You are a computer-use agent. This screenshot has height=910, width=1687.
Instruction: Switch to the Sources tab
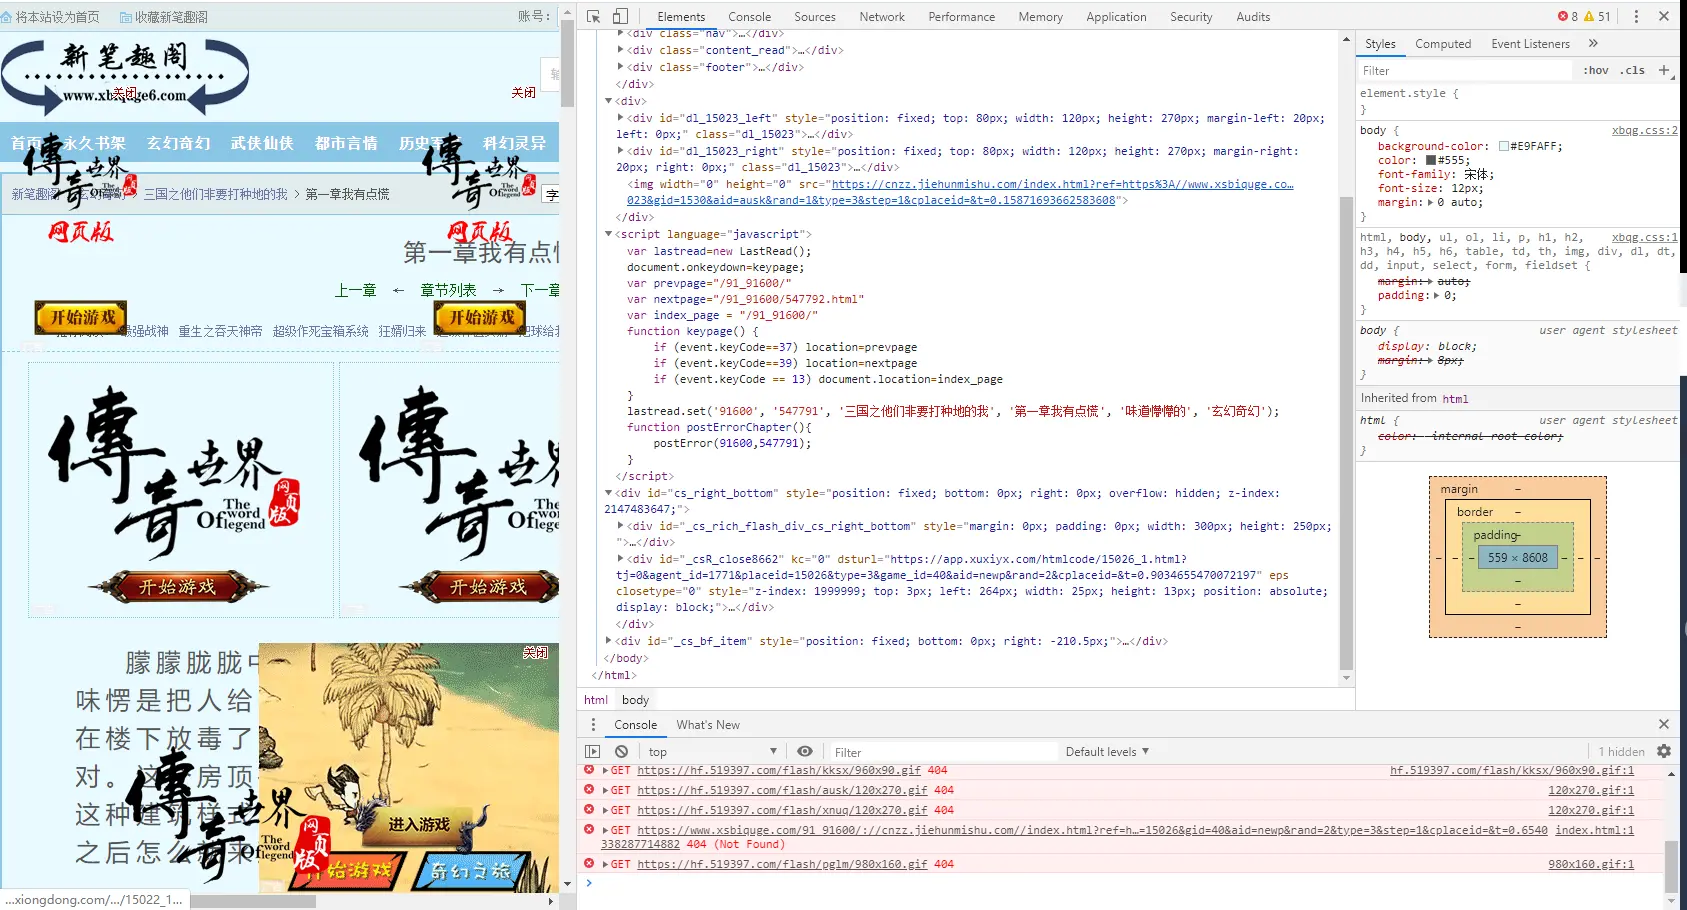click(x=815, y=16)
